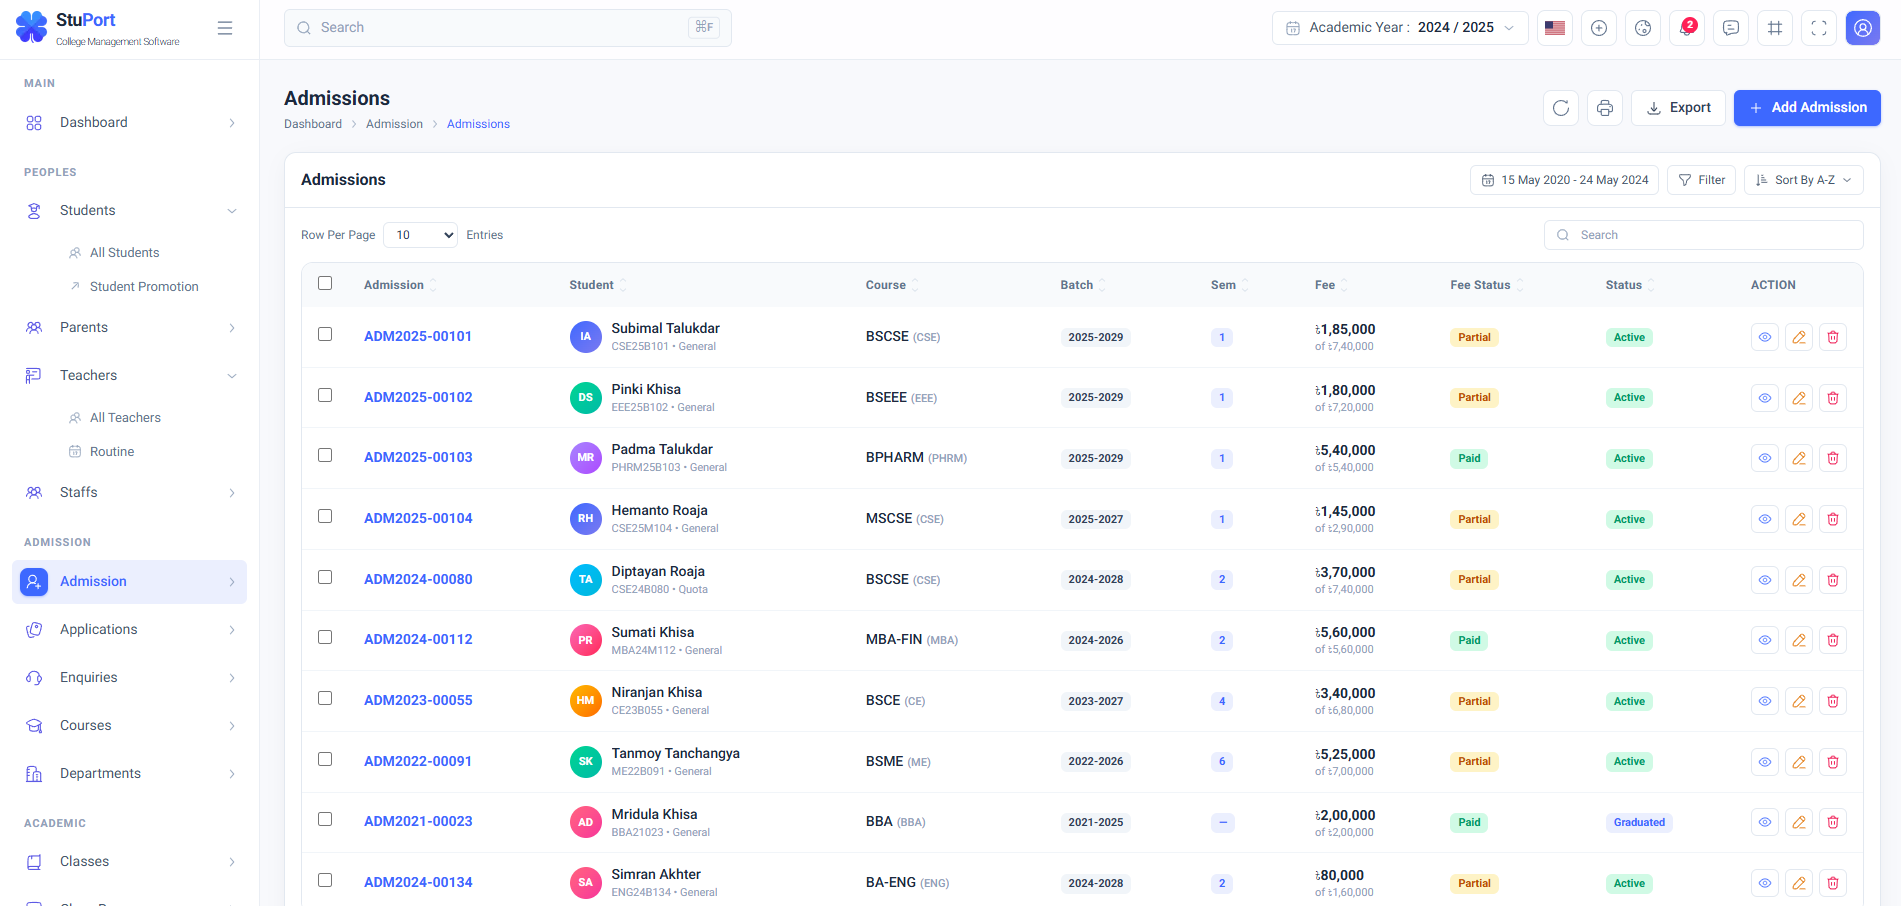View details of admission ADM2025-00101

coord(1765,337)
